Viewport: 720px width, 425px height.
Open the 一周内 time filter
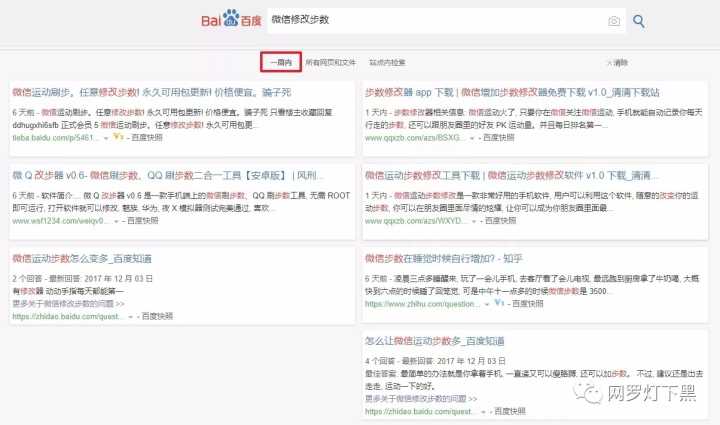pos(281,62)
